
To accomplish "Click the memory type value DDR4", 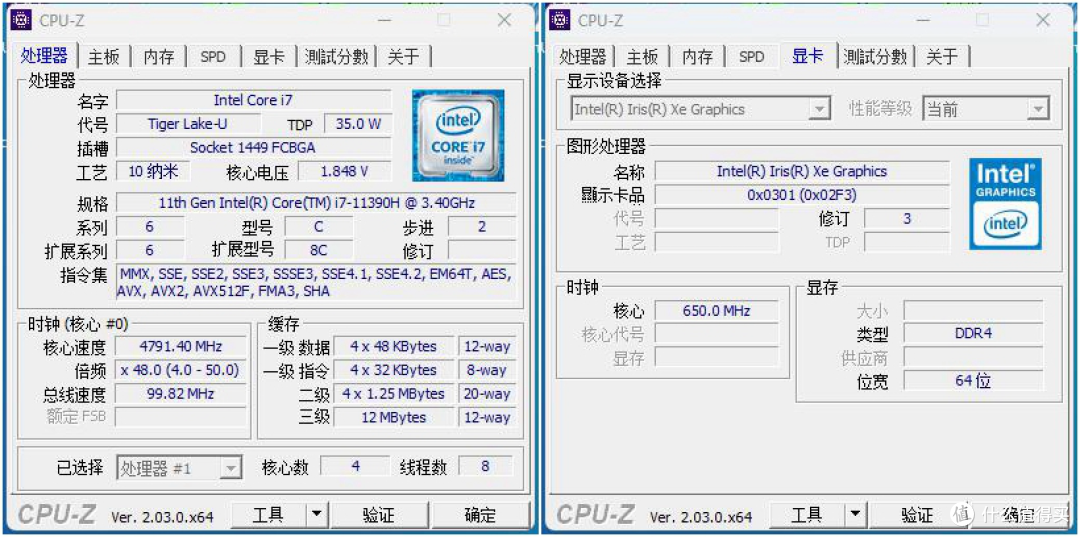I will (973, 333).
